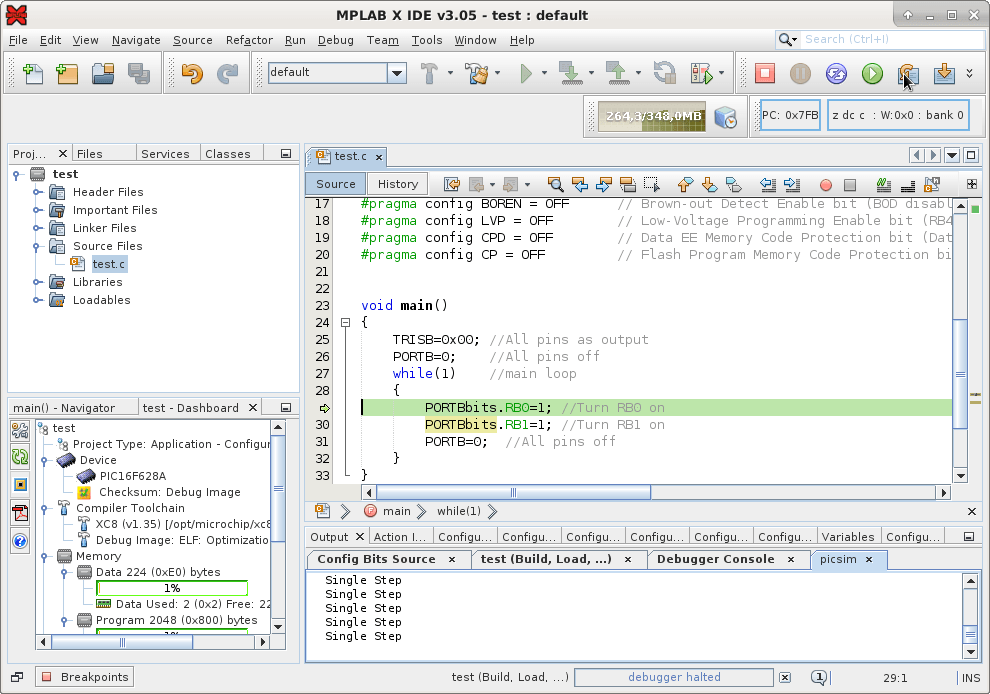Image resolution: width=990 pixels, height=694 pixels.
Task: Collapse the Source Files node
Action: (x=37, y=246)
